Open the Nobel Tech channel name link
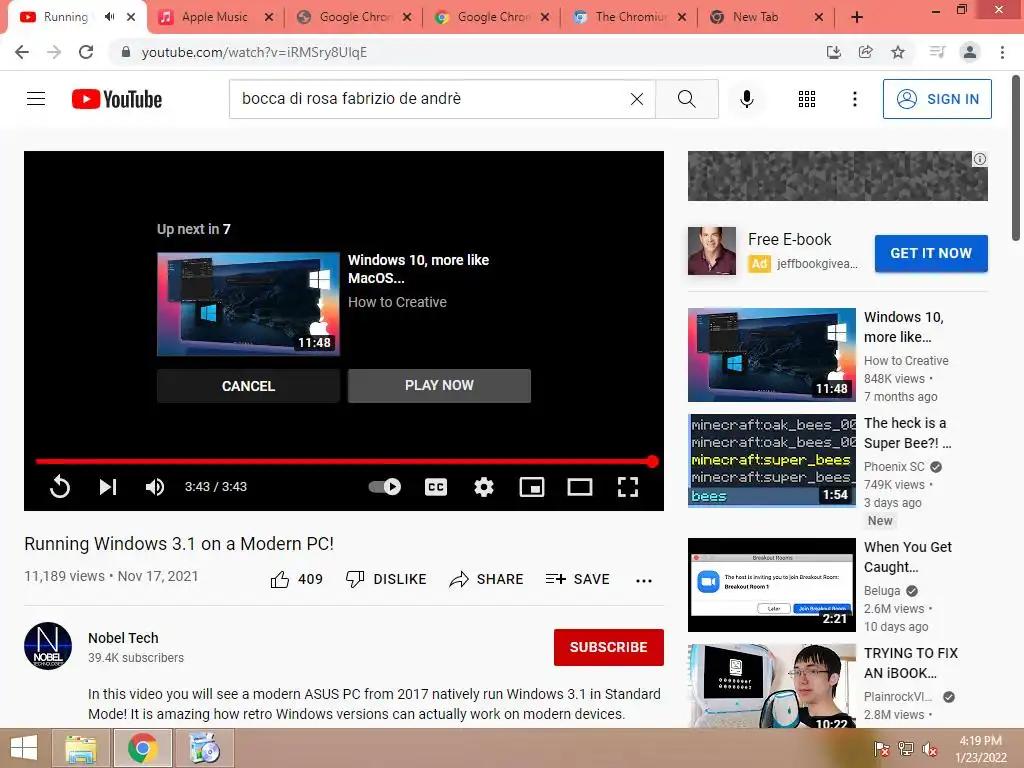 click(123, 638)
